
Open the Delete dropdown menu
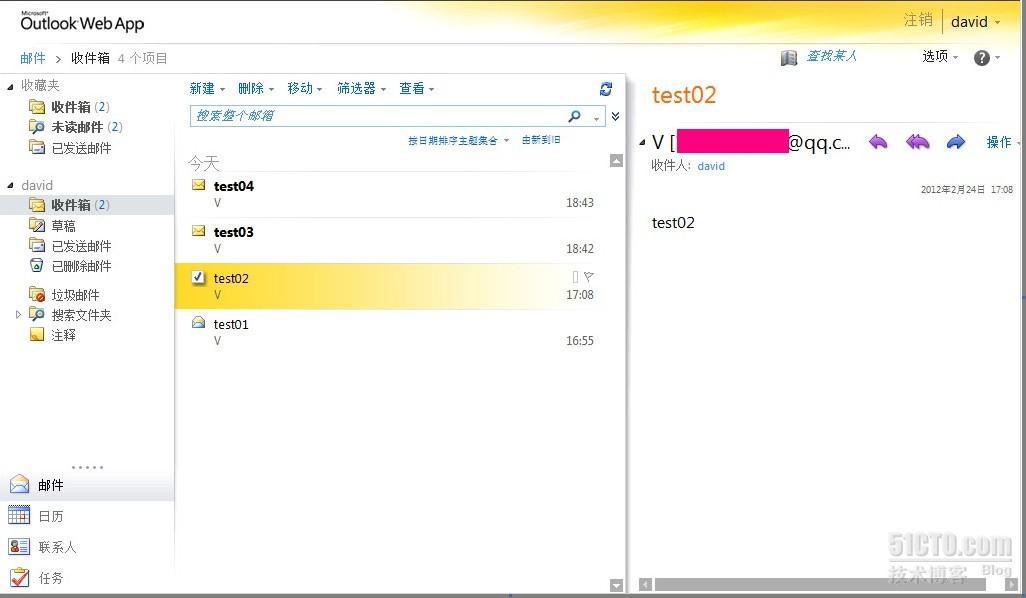256,88
